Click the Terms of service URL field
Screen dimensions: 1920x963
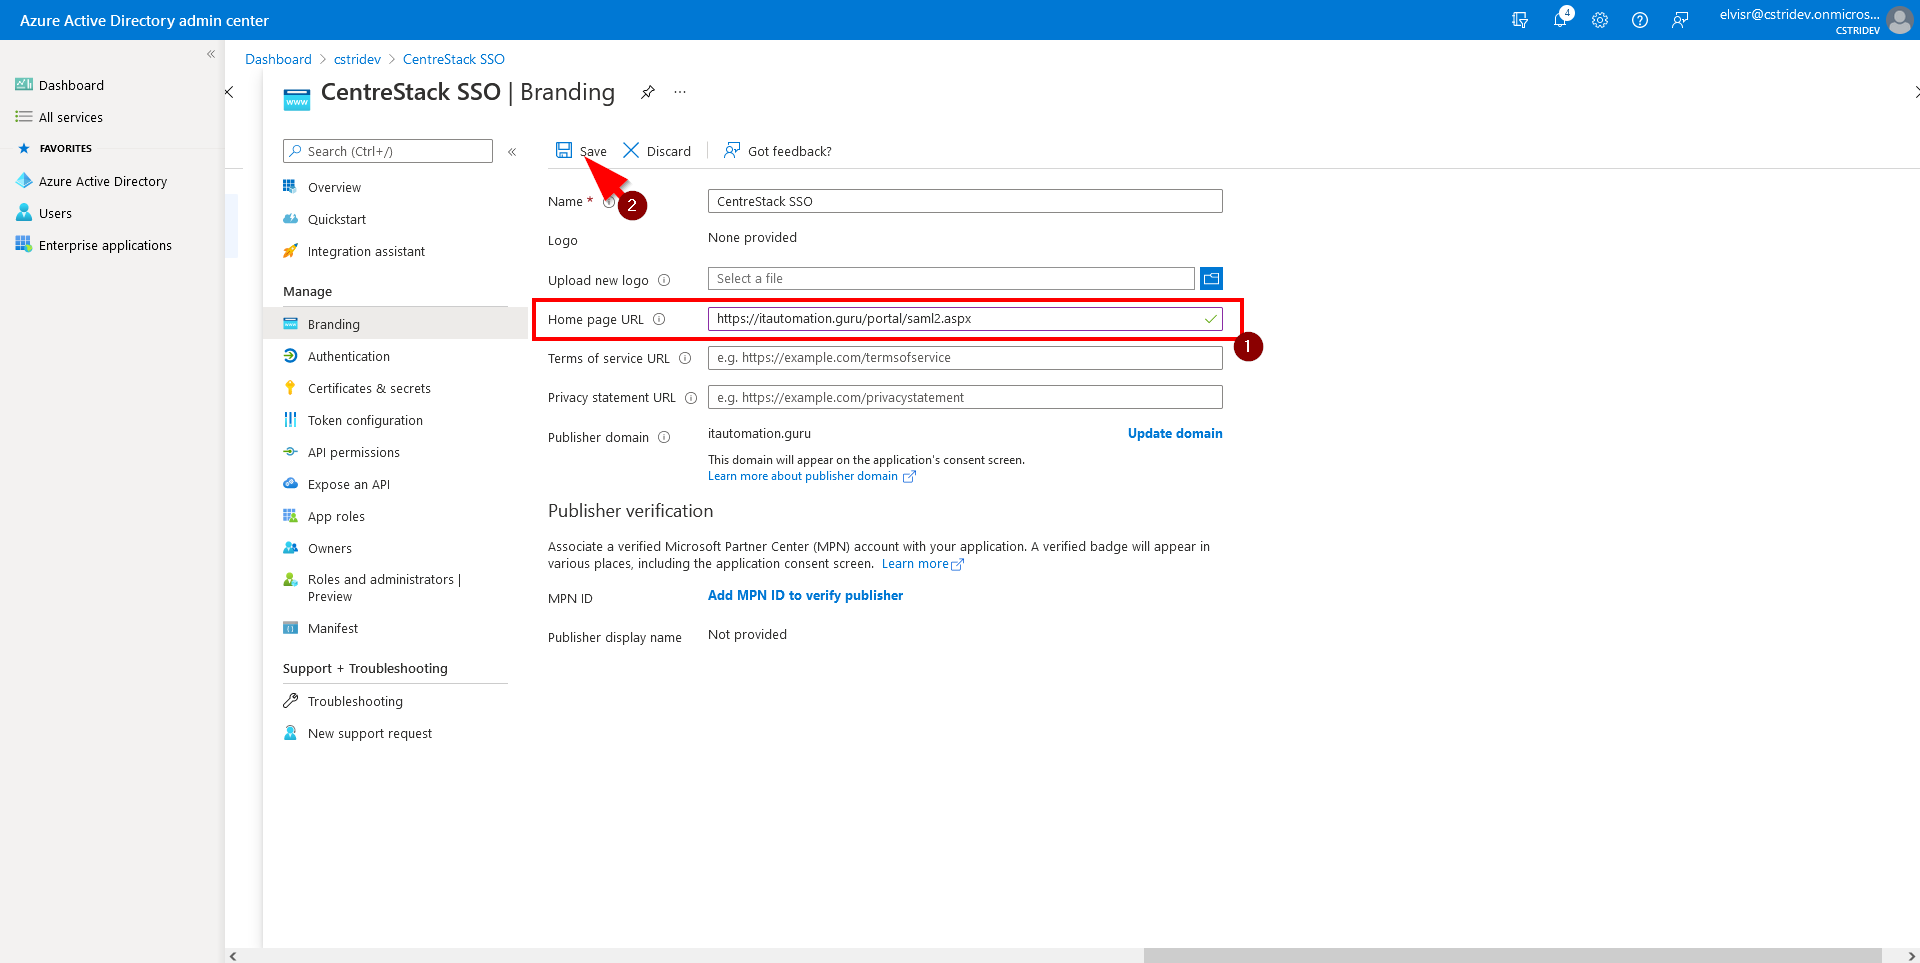pyautogui.click(x=965, y=358)
